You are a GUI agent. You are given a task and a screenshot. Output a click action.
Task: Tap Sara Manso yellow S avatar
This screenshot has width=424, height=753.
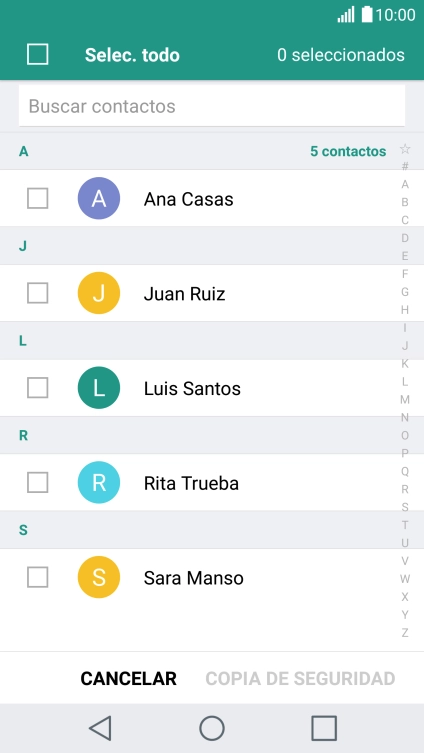point(99,577)
